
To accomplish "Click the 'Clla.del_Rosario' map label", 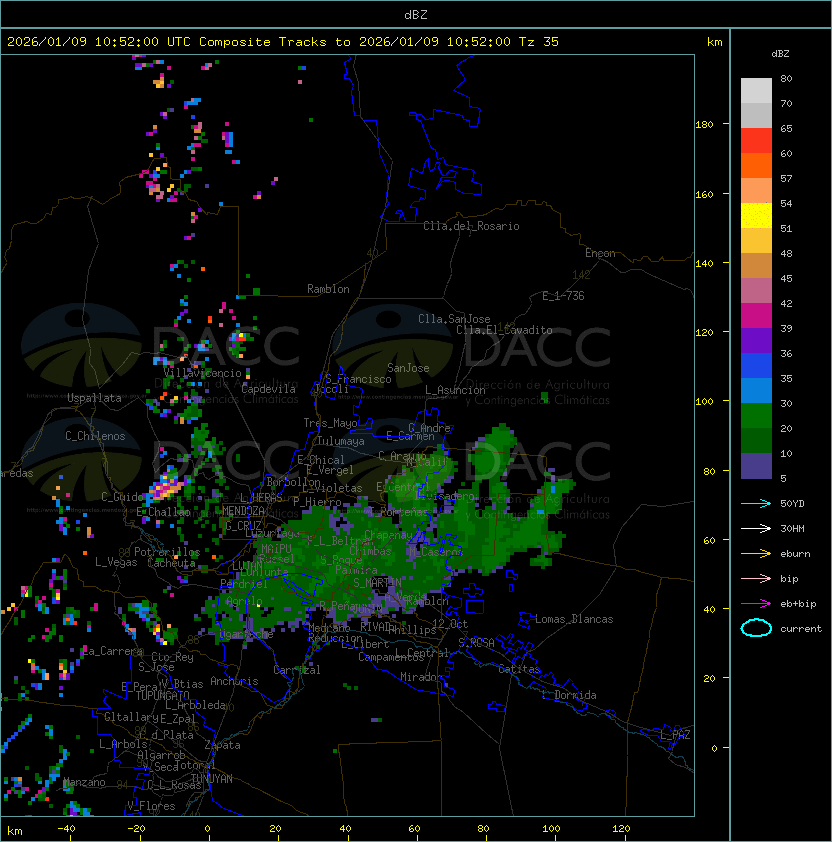I will 471,226.
